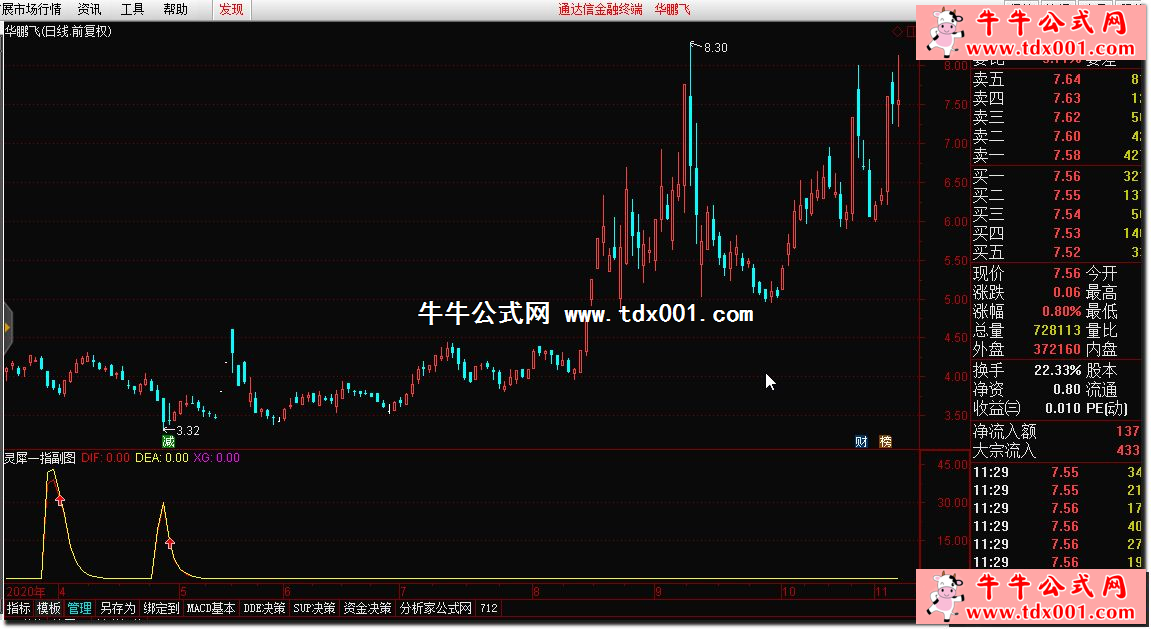
Task: Click the 买四 7.53 order row
Action: pos(1057,233)
